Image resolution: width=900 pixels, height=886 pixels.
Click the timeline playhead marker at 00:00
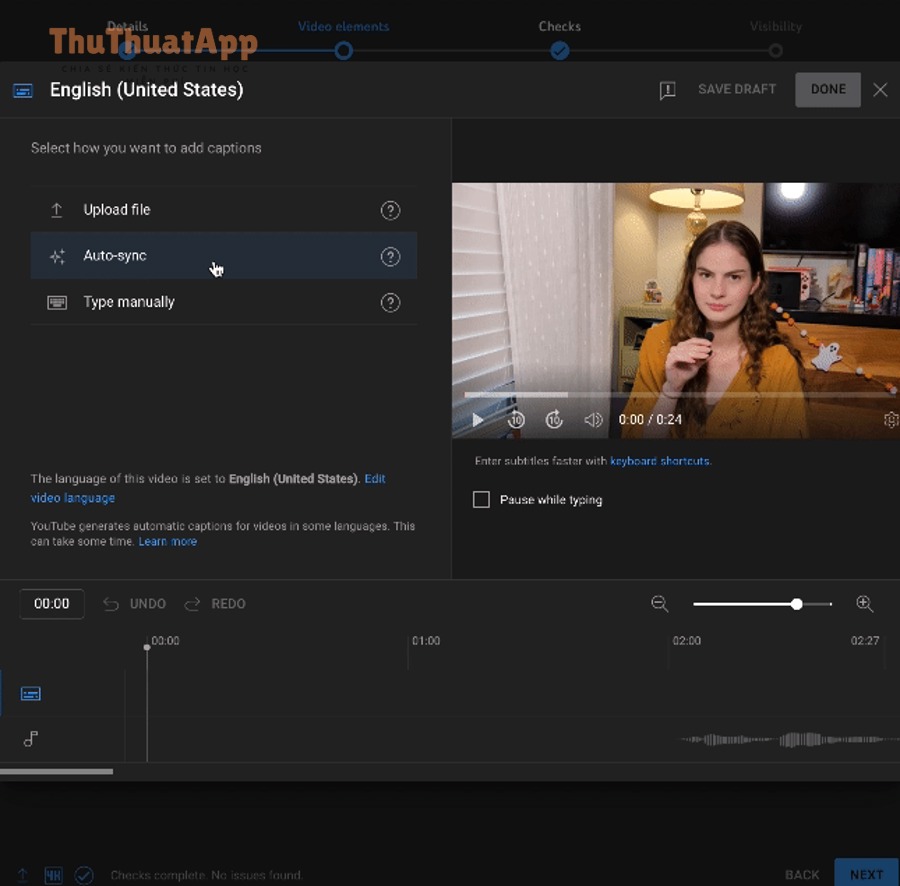tap(147, 647)
